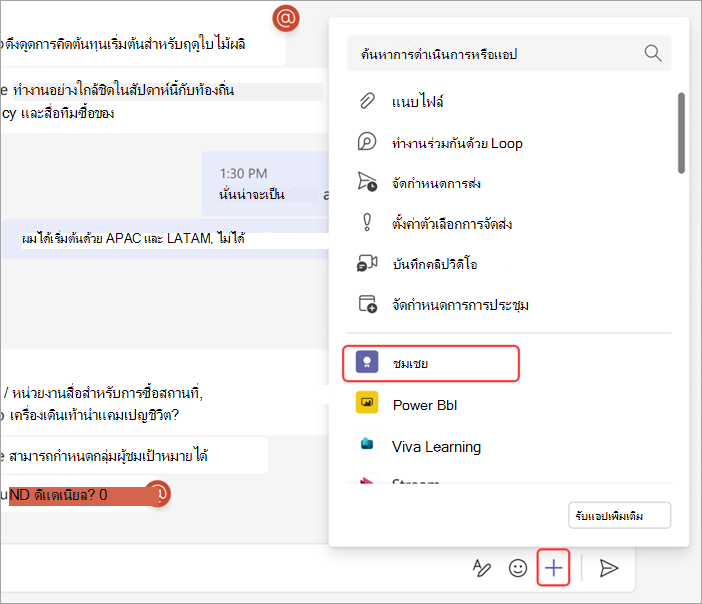
Task: Click the Loop component icon
Action: point(367,141)
